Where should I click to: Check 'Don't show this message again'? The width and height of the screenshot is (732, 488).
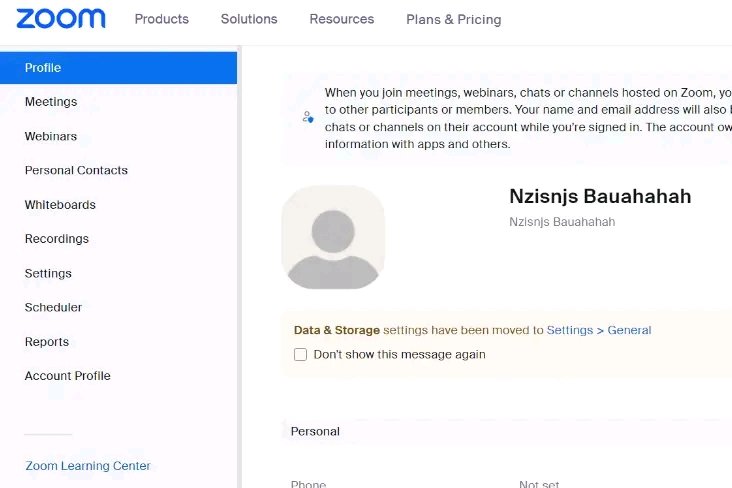point(300,354)
